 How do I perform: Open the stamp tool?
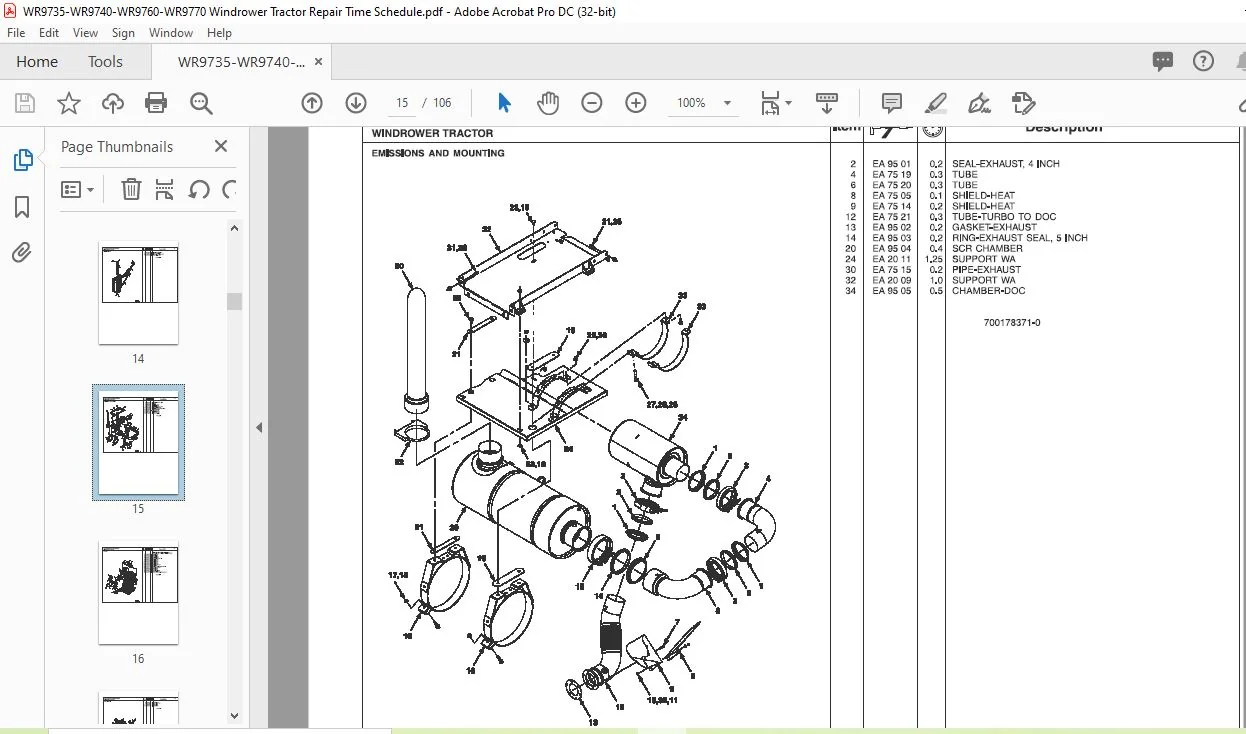1023,103
